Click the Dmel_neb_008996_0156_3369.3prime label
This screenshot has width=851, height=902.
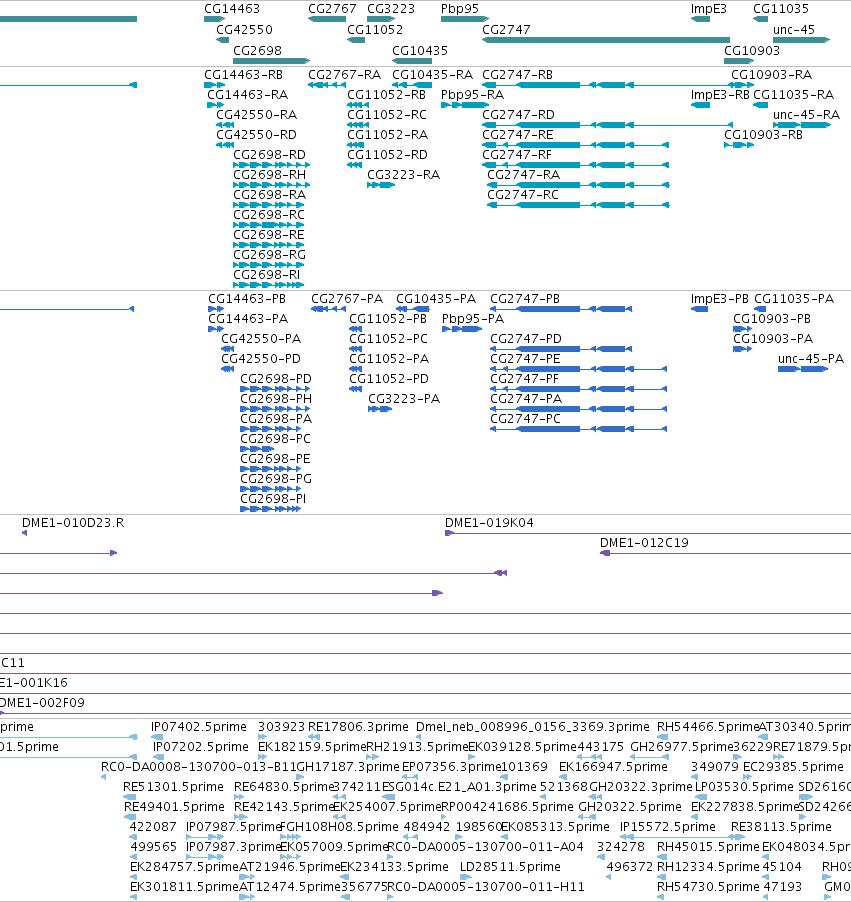(532, 727)
